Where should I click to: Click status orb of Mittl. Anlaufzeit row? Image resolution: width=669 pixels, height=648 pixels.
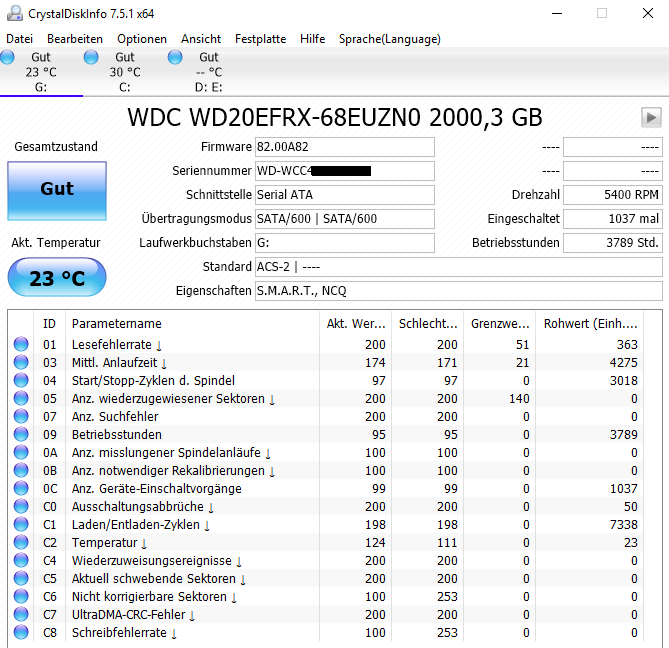point(21,362)
